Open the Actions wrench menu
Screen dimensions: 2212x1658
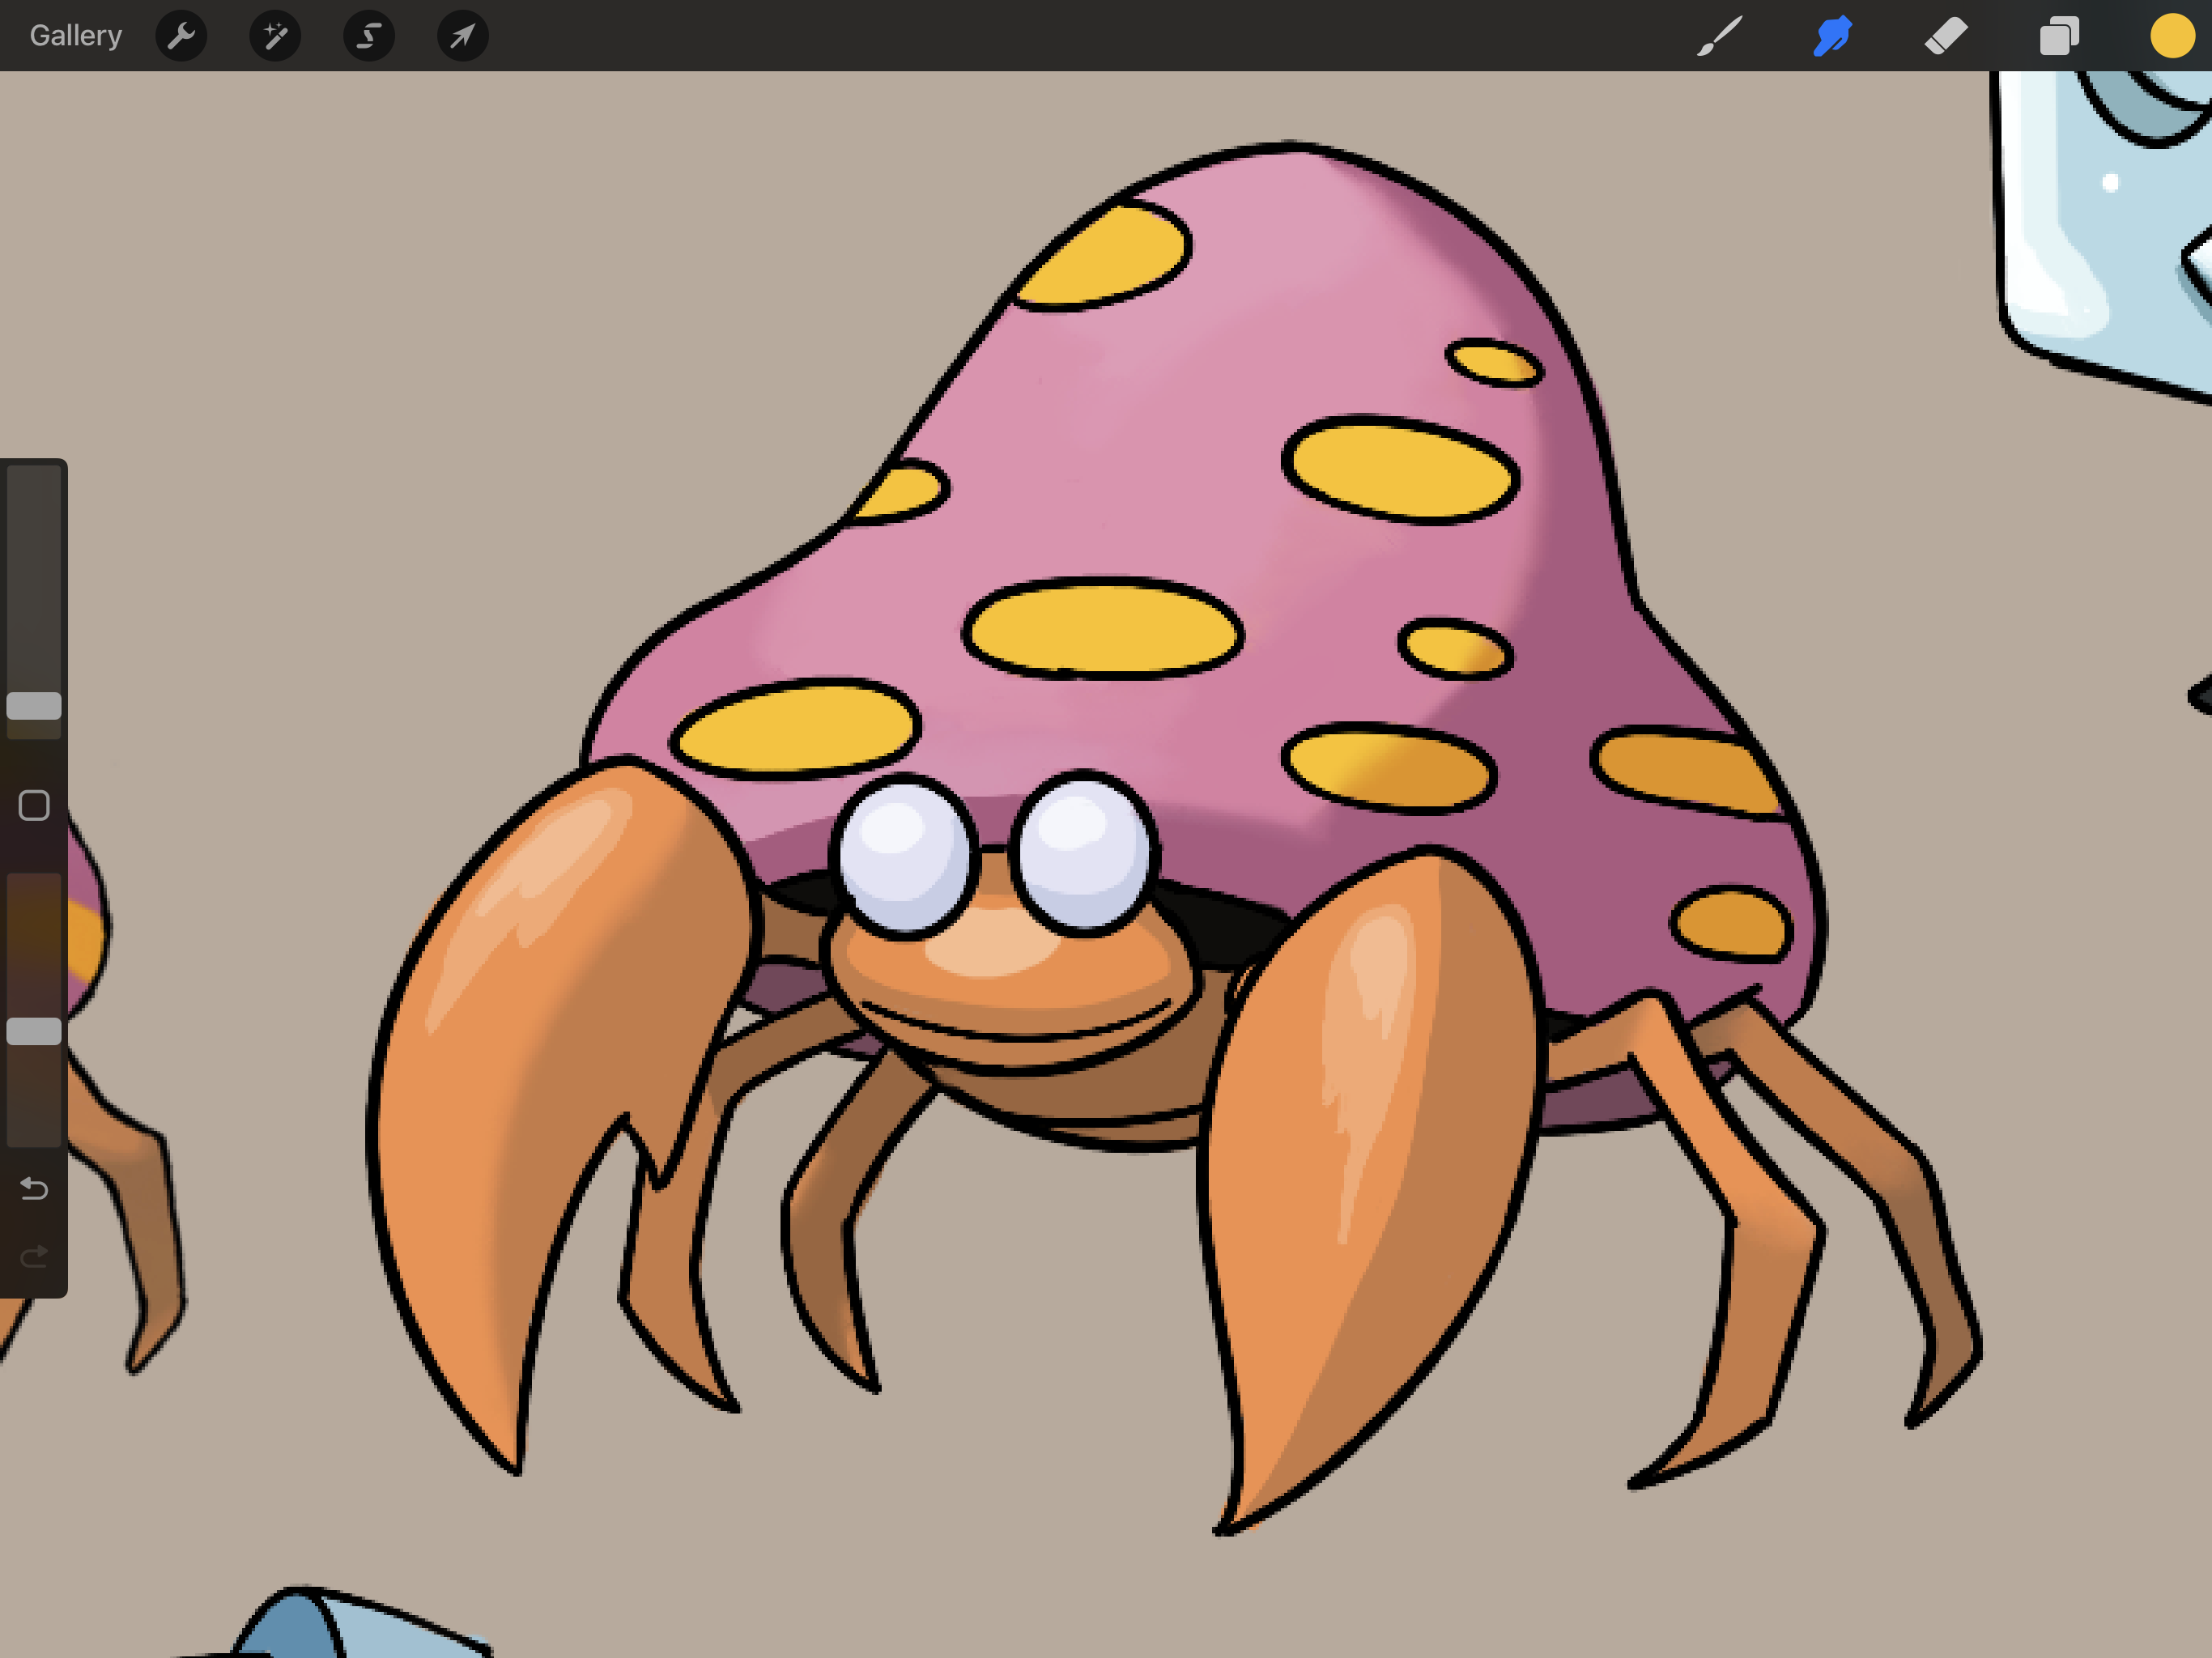click(181, 36)
